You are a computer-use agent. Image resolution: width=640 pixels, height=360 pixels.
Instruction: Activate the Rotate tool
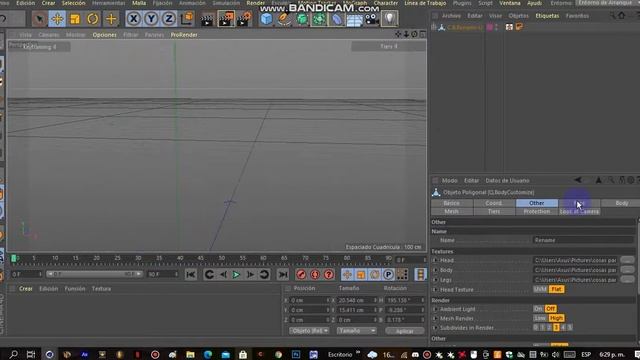coord(93,19)
